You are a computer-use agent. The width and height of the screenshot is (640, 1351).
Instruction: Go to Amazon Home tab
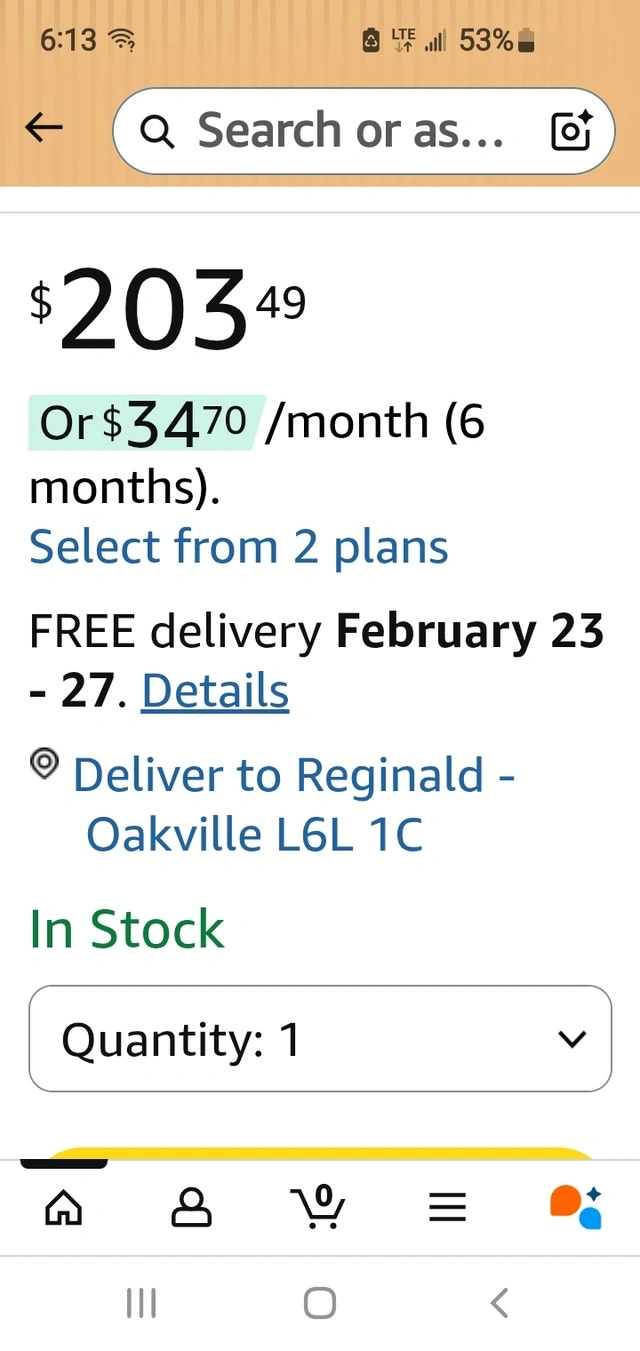pos(64,1207)
